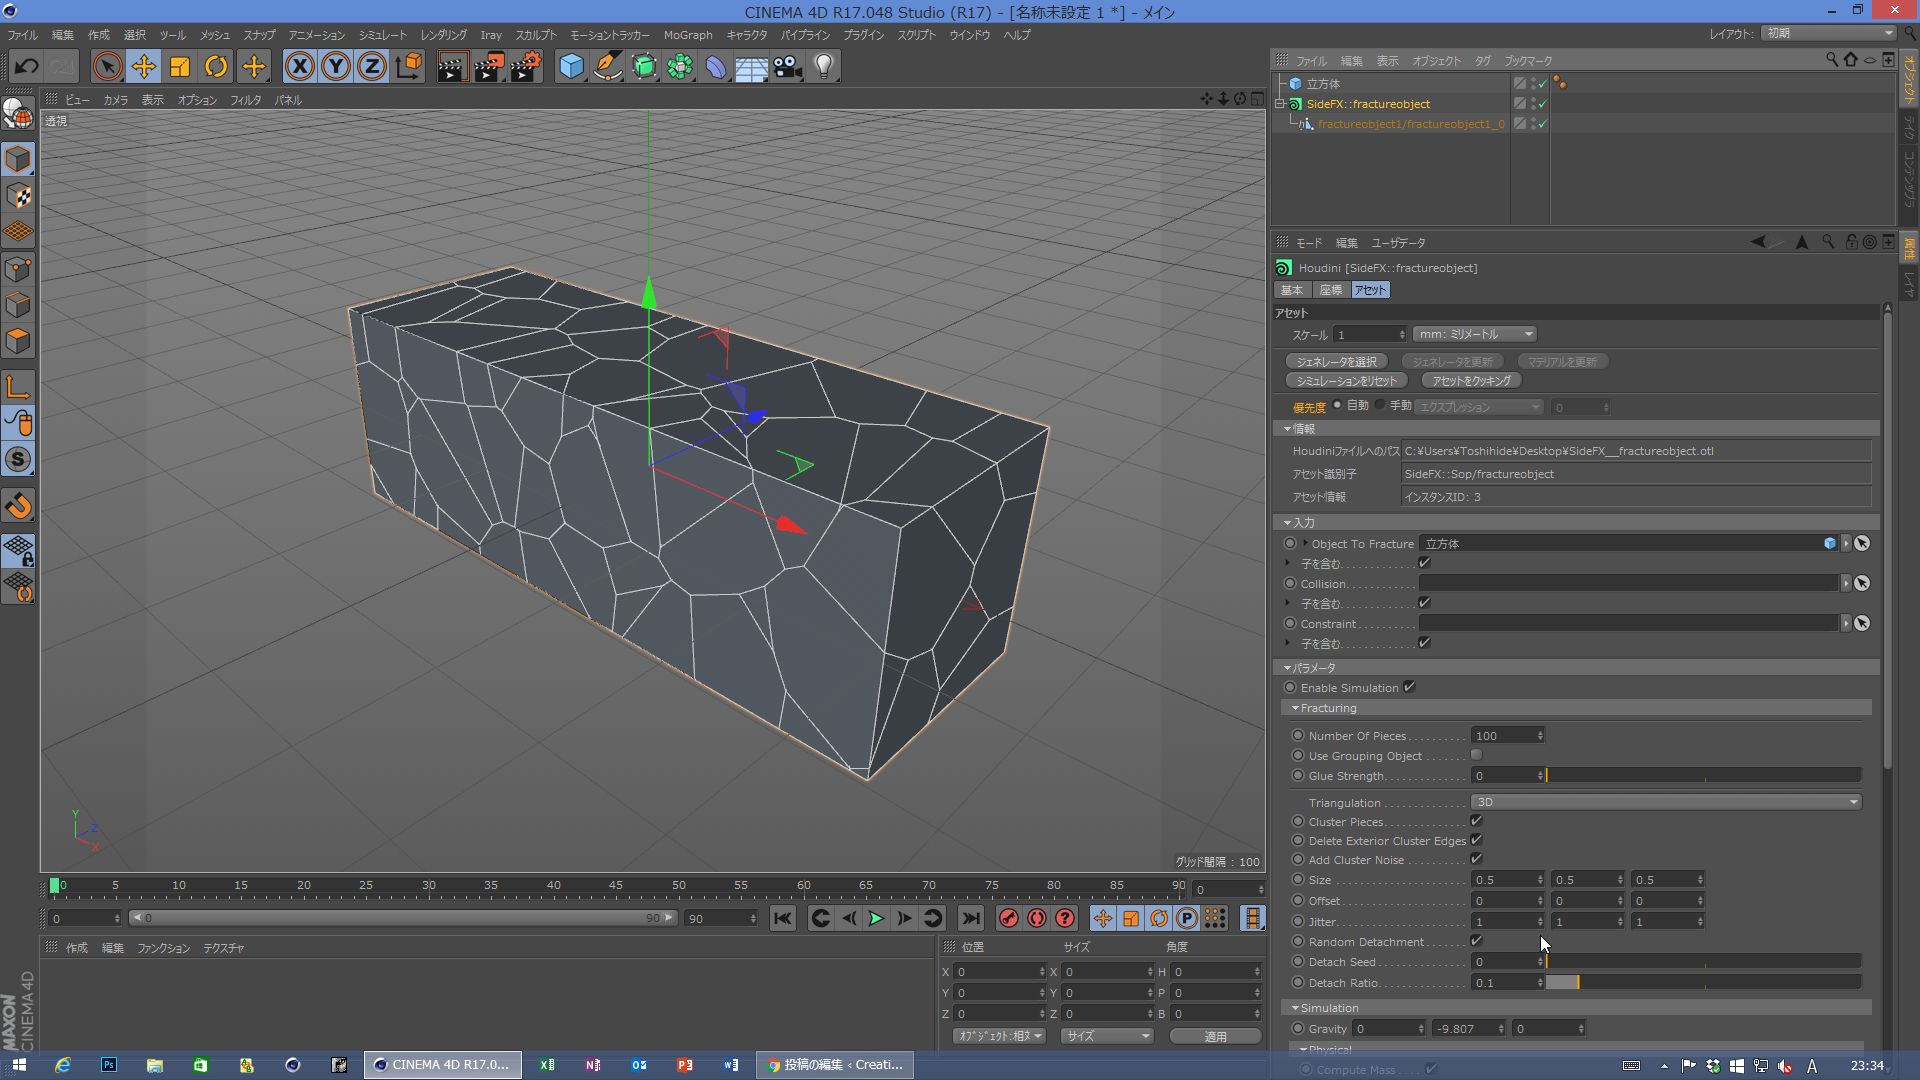
Task: Toggle 子を含む under Collision
Action: pos(1424,603)
